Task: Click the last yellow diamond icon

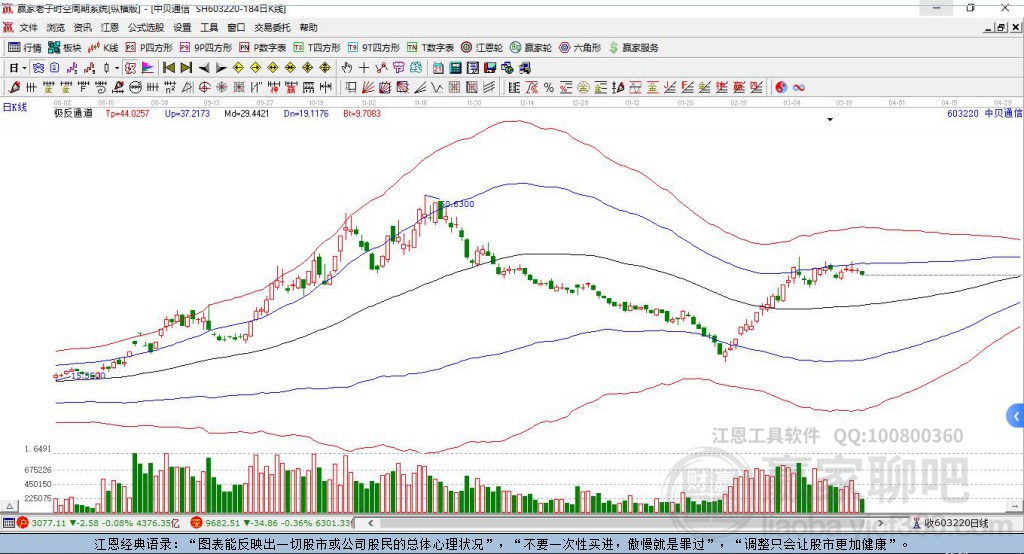Action: click(x=325, y=68)
